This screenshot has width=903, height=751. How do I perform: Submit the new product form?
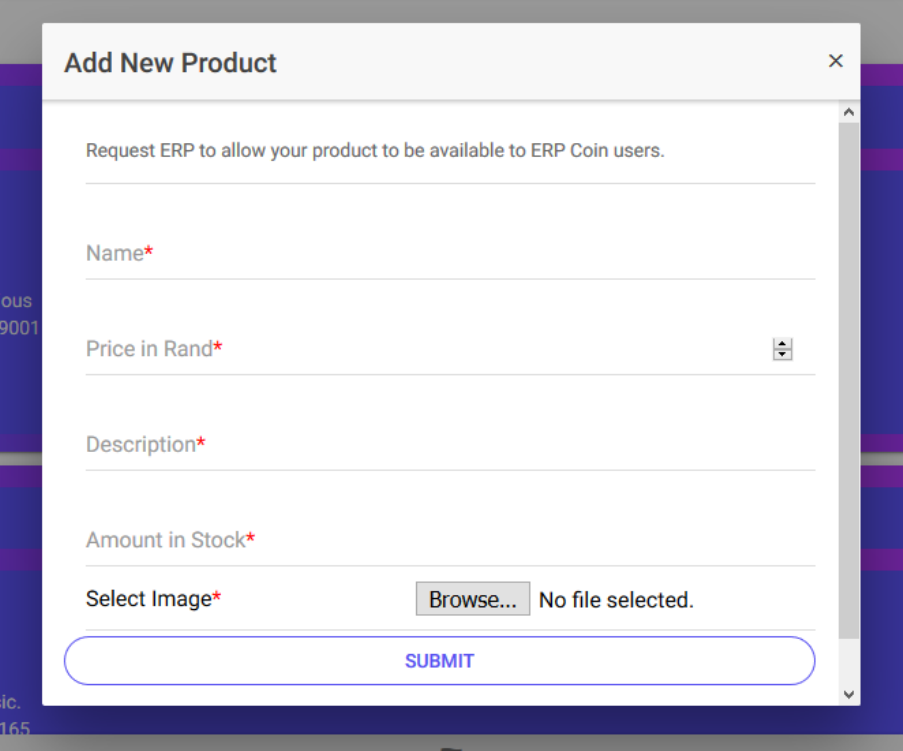click(440, 661)
